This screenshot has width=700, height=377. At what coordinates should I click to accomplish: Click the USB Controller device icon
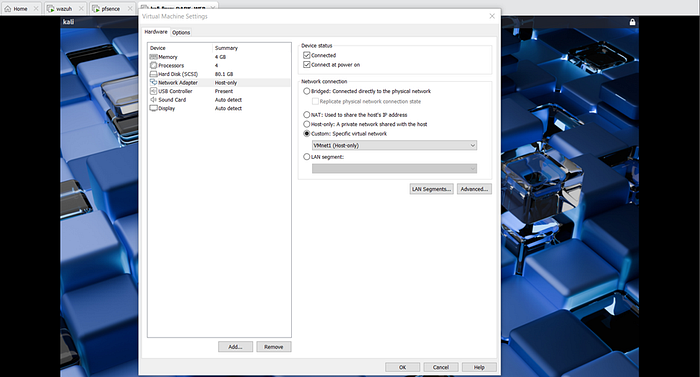click(154, 91)
